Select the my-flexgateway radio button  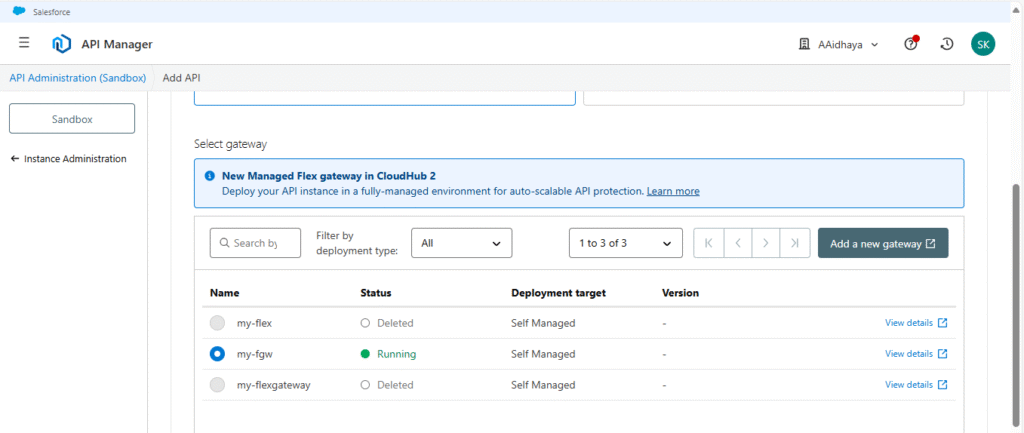[217, 385]
